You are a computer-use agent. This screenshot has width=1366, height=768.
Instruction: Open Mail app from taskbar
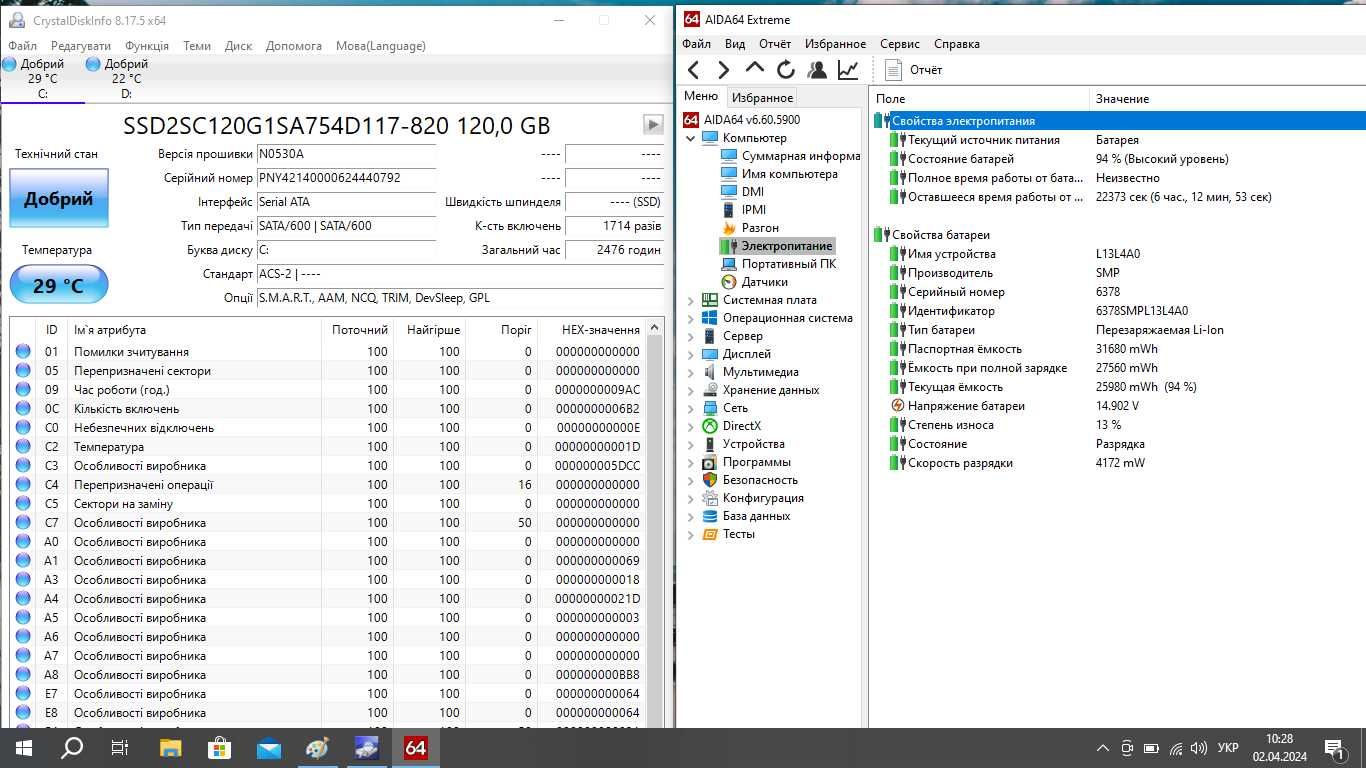(x=268, y=747)
